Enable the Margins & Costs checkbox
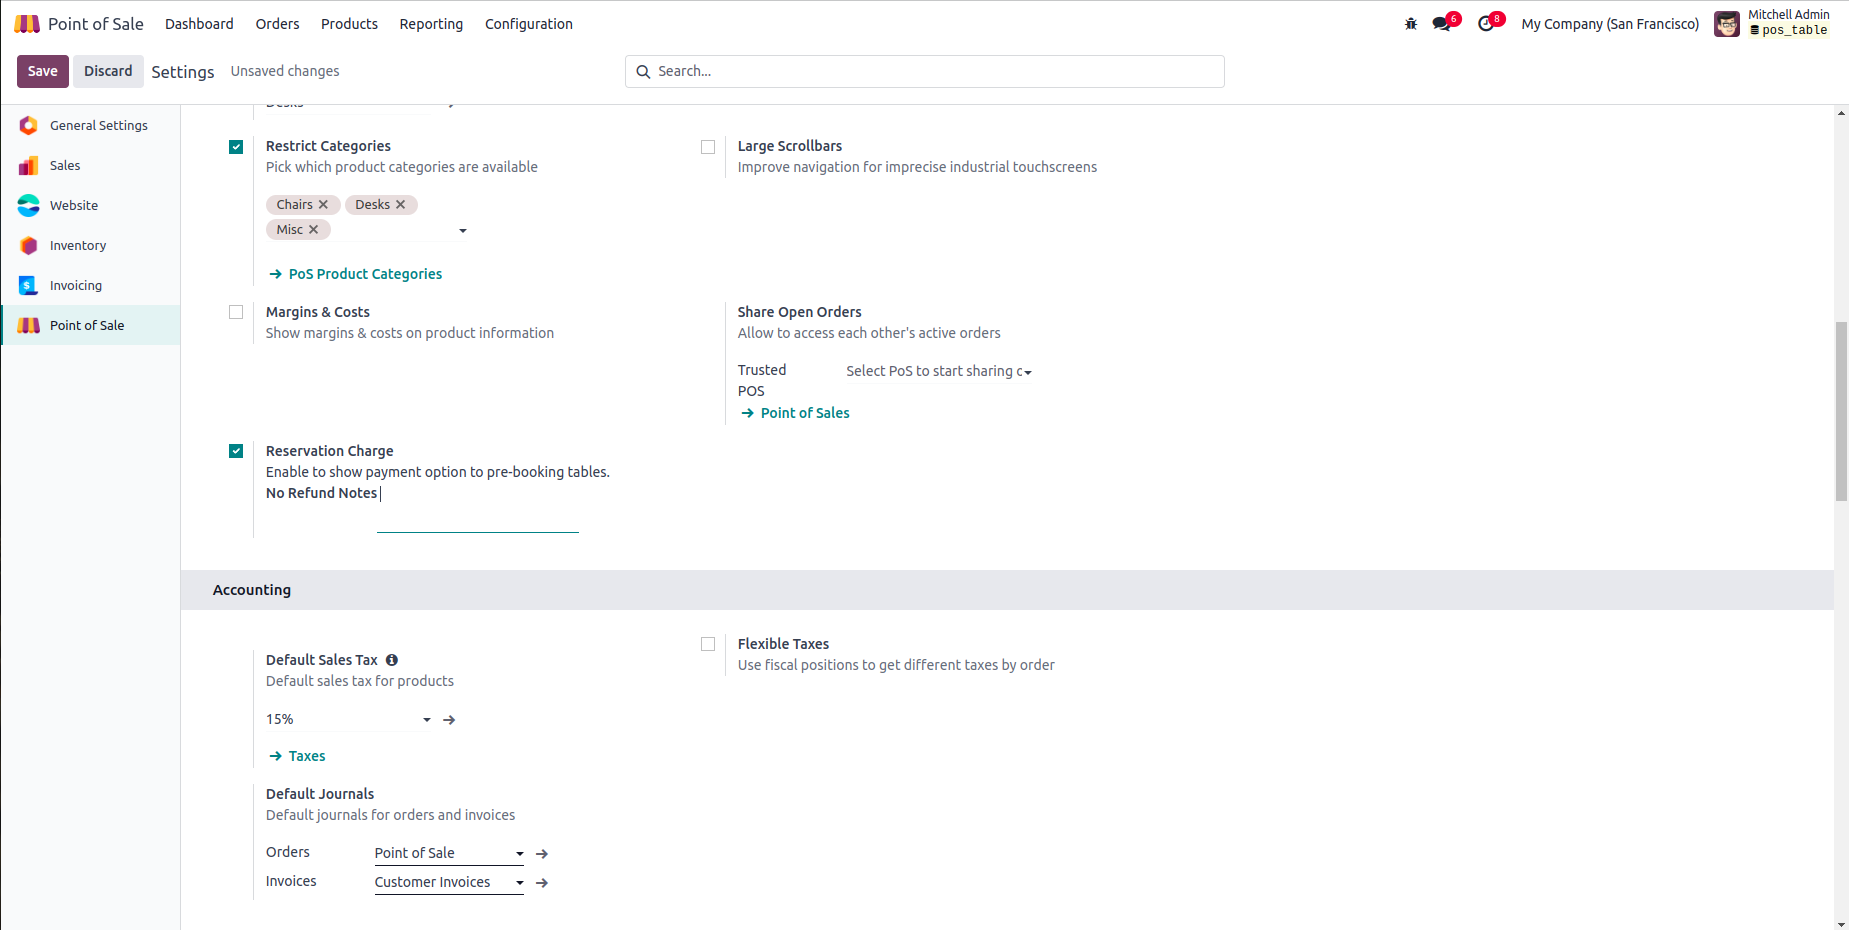Image resolution: width=1849 pixels, height=930 pixels. click(236, 312)
